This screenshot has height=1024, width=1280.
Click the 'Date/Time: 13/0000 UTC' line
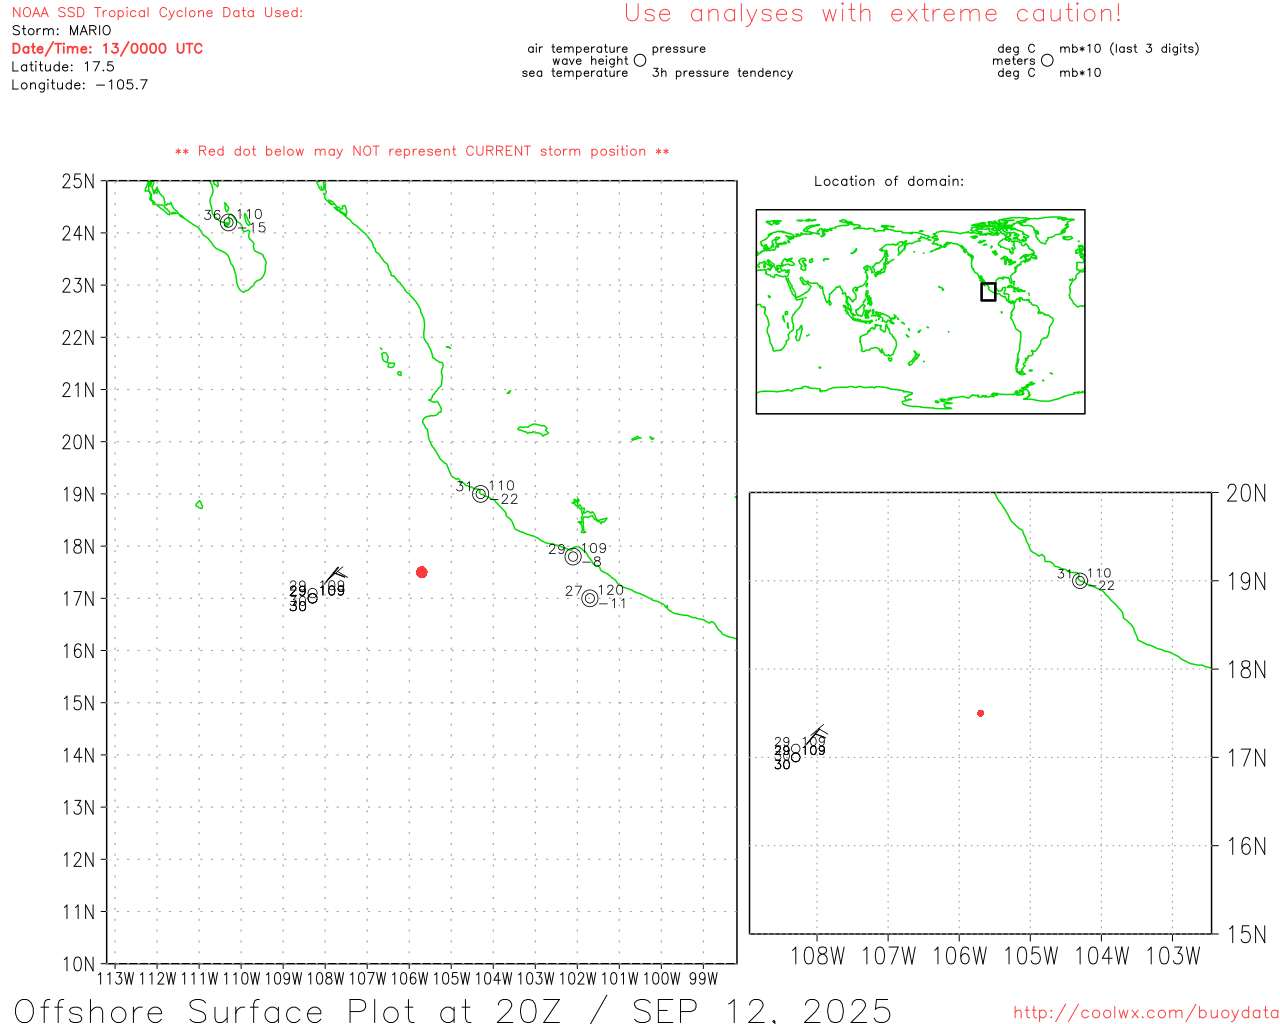tap(107, 48)
